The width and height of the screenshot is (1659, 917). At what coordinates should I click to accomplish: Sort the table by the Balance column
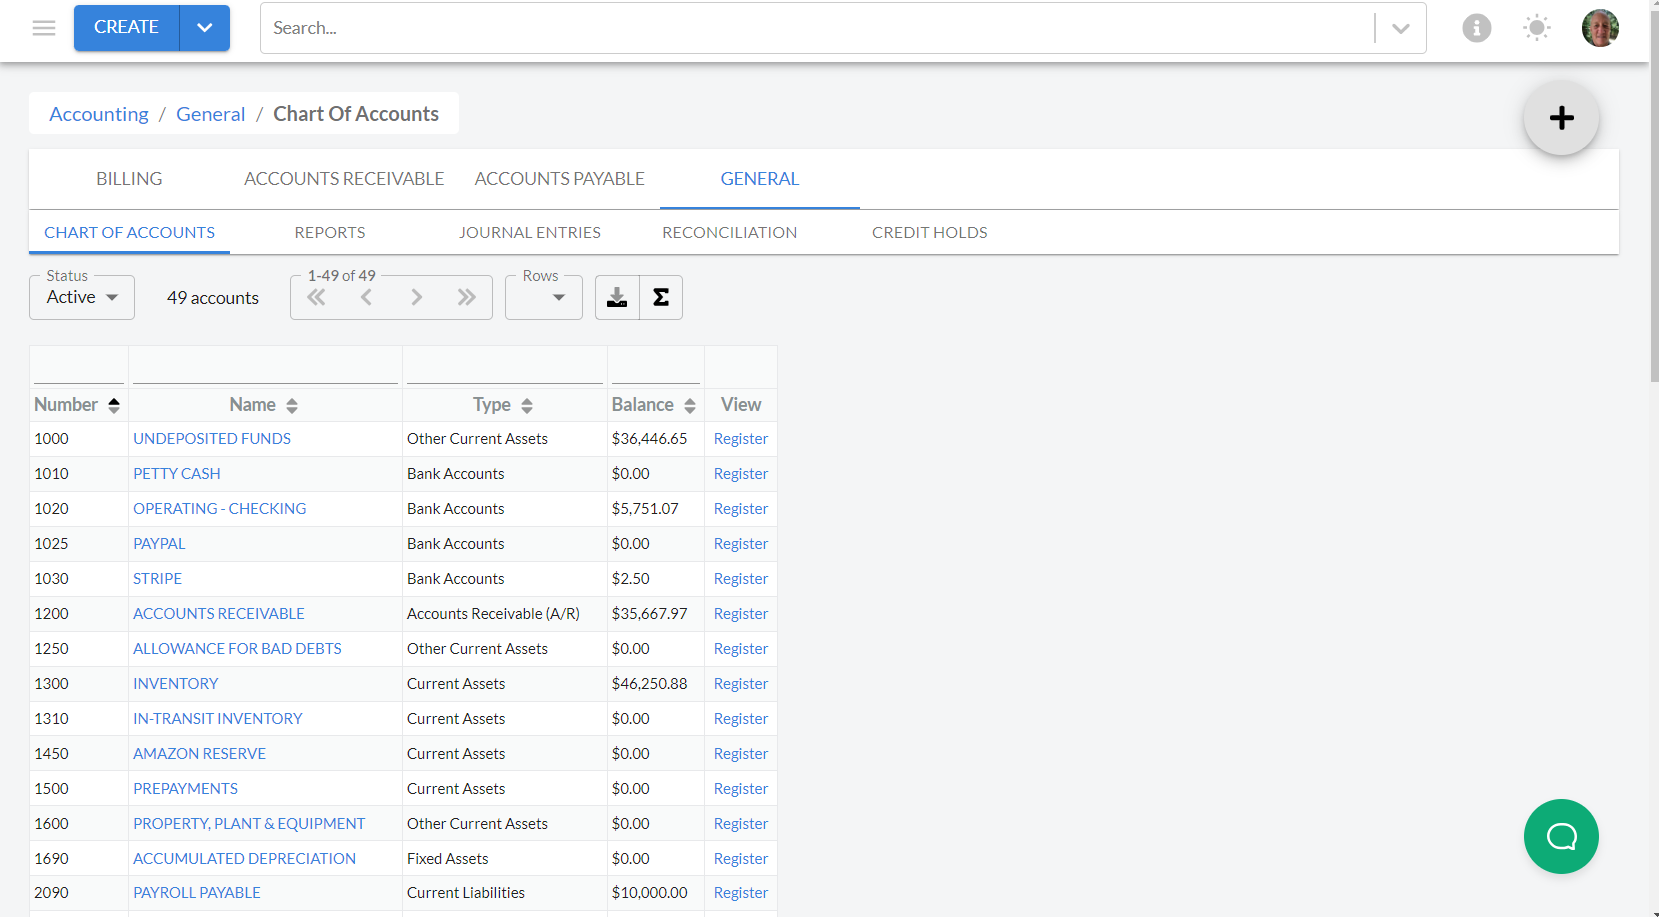click(689, 404)
